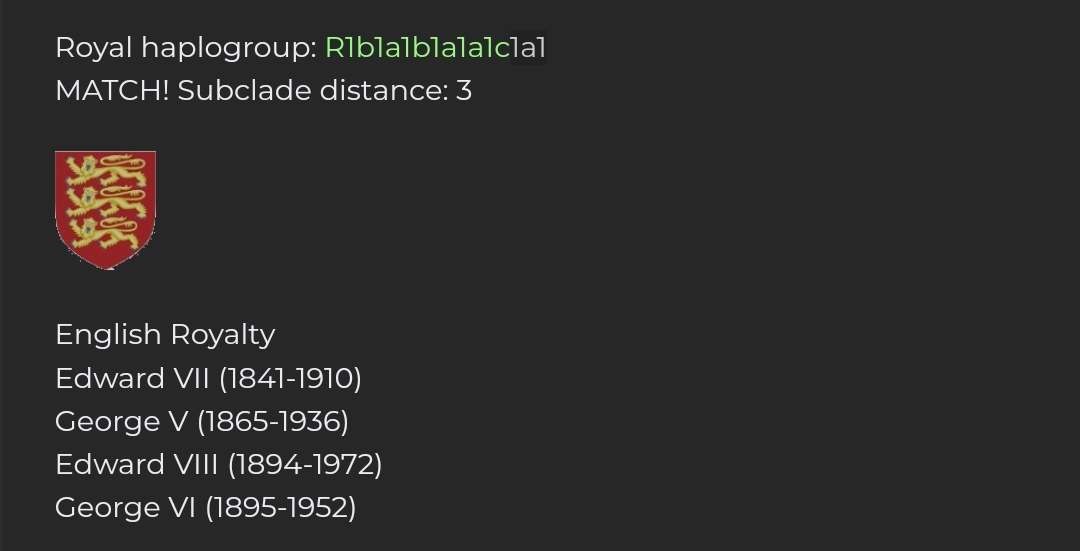Select the green haplogroup code R1b1a1b1a1a1c
This screenshot has width=1080, height=551.
417,47
